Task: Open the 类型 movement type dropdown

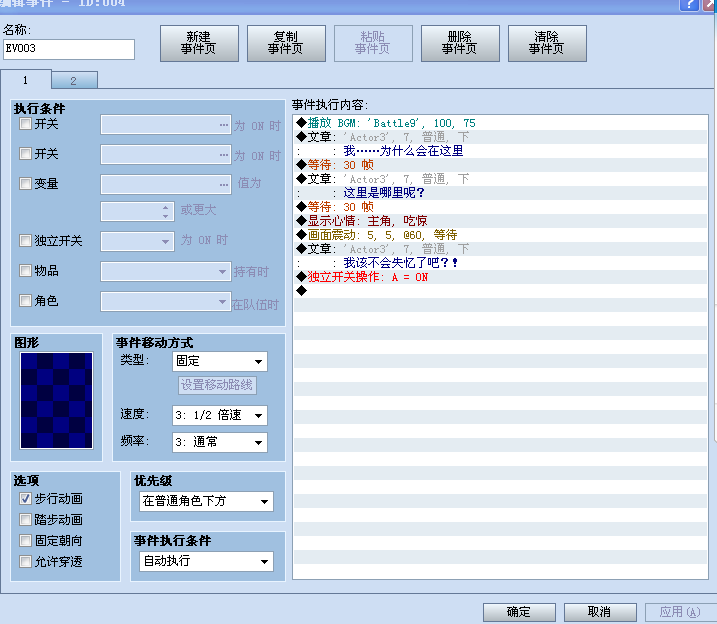Action: (x=220, y=361)
